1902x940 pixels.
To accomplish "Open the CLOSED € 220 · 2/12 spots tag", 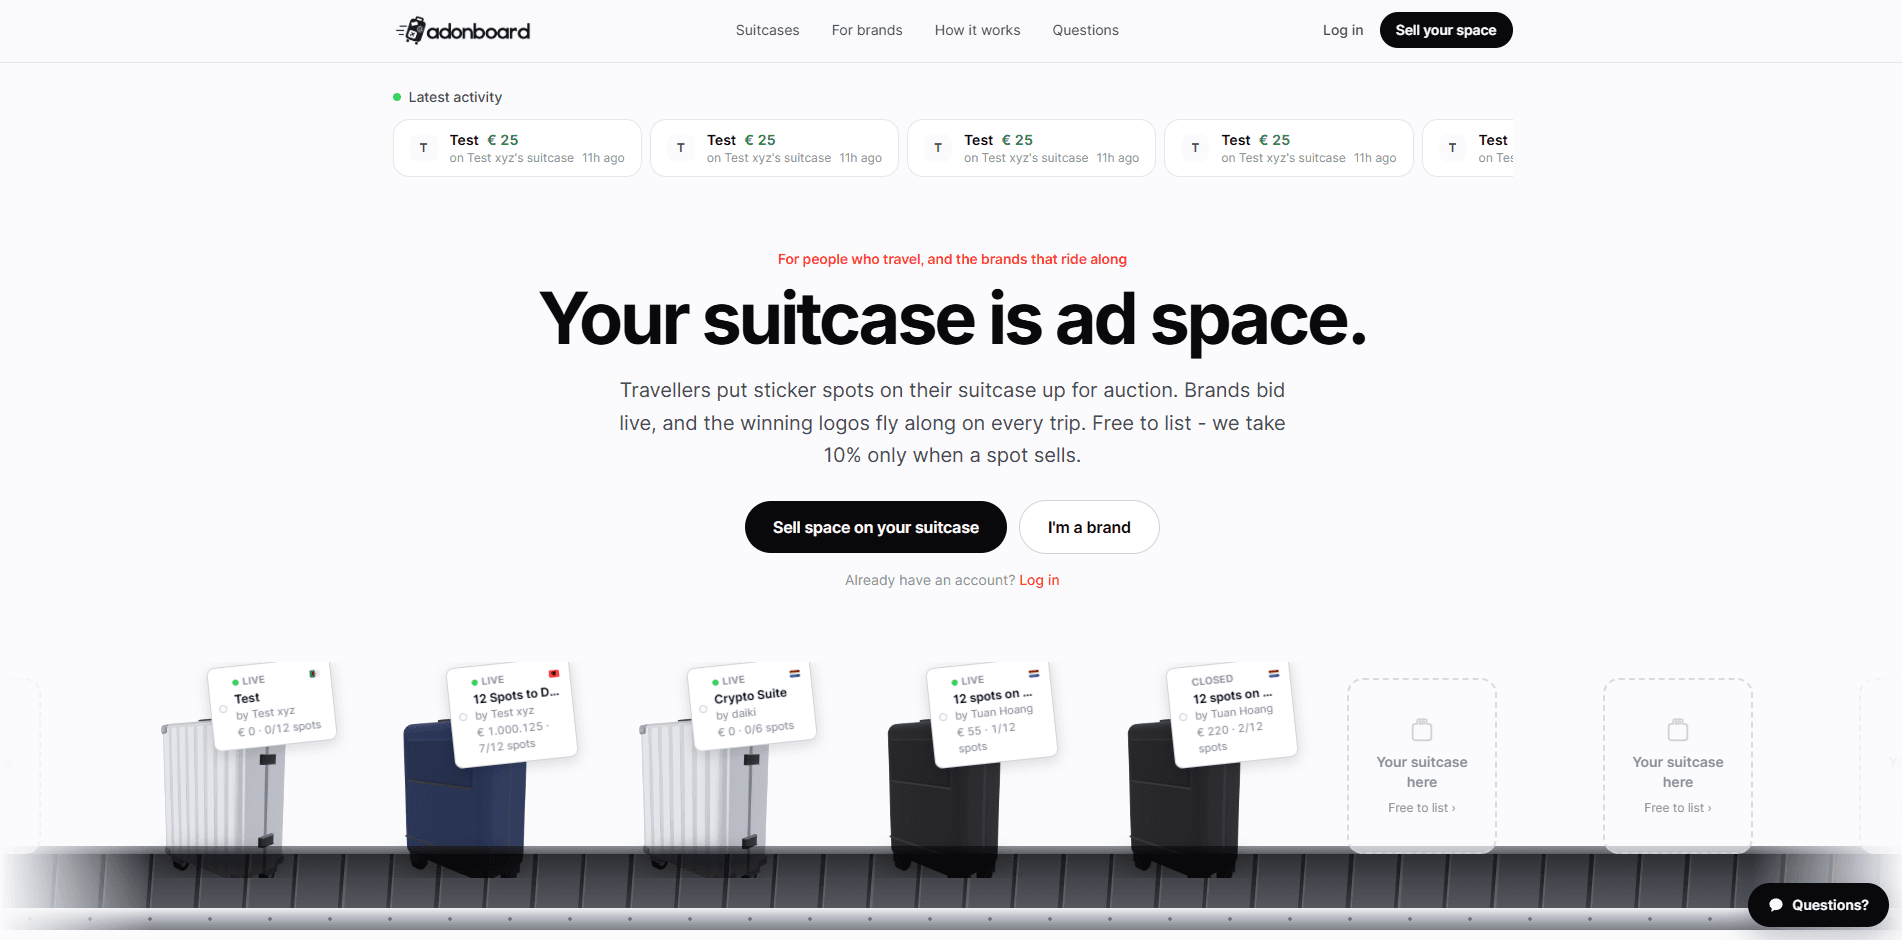I will tap(1232, 714).
